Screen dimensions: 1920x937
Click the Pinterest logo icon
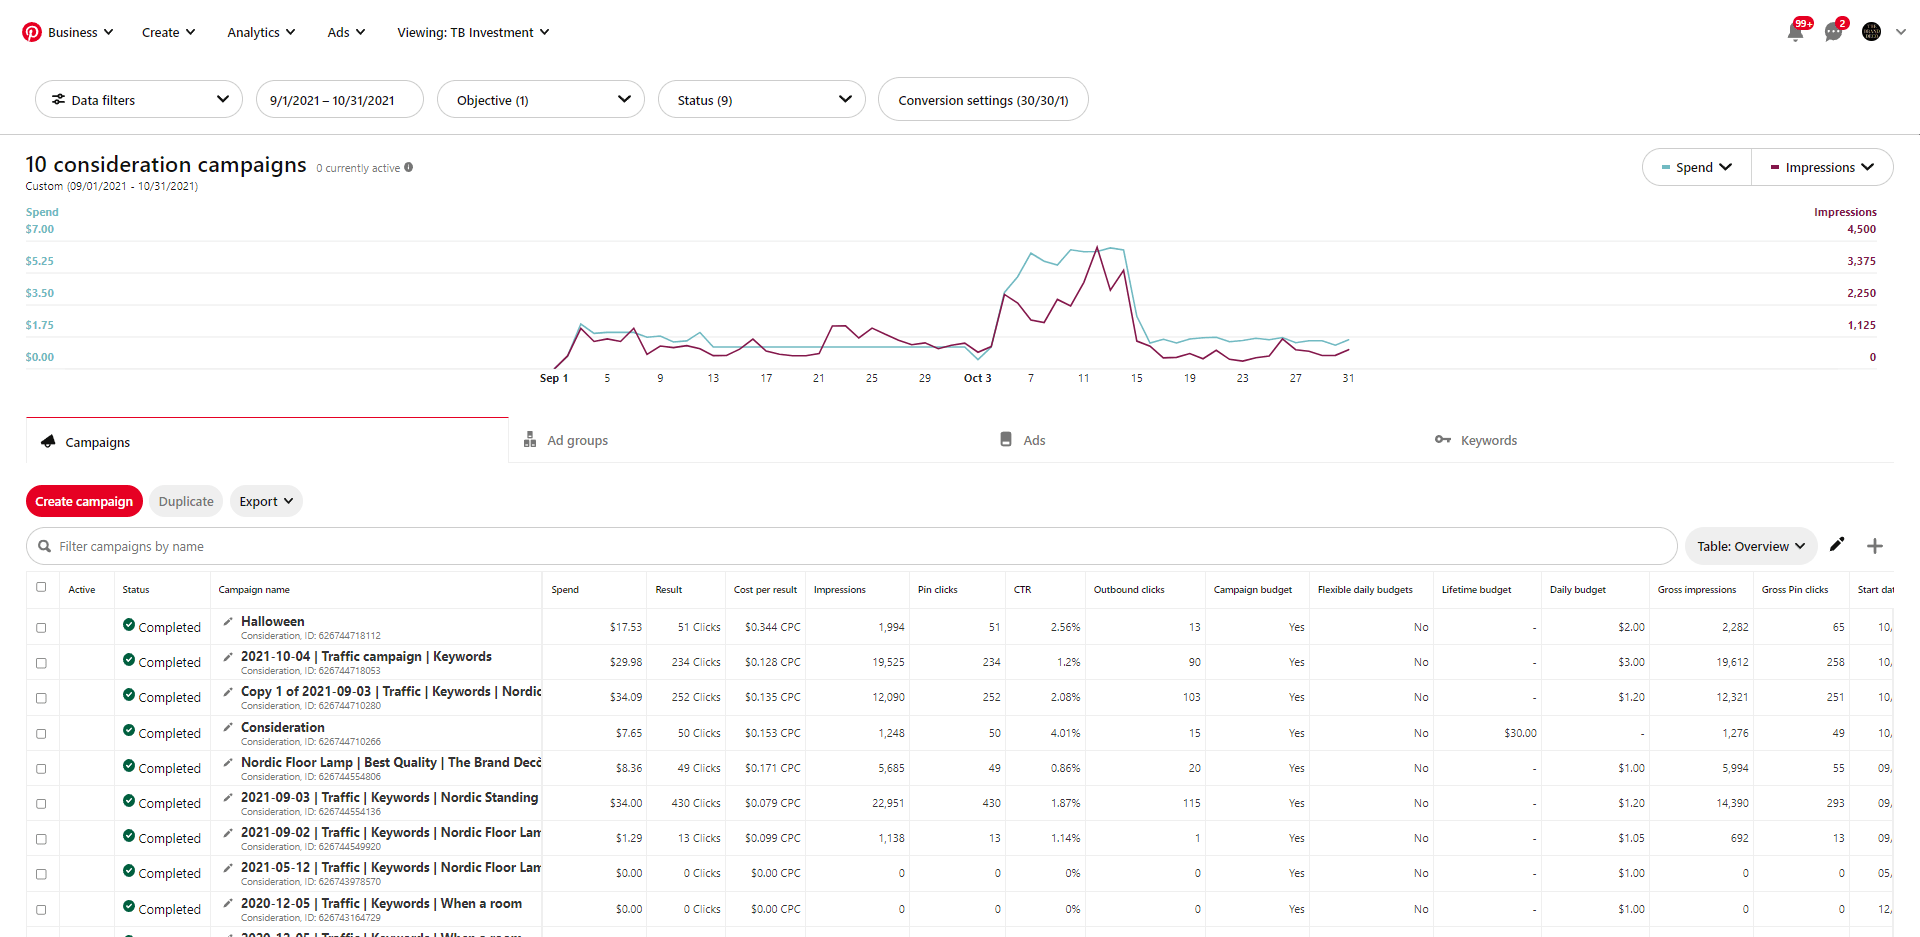[x=32, y=32]
